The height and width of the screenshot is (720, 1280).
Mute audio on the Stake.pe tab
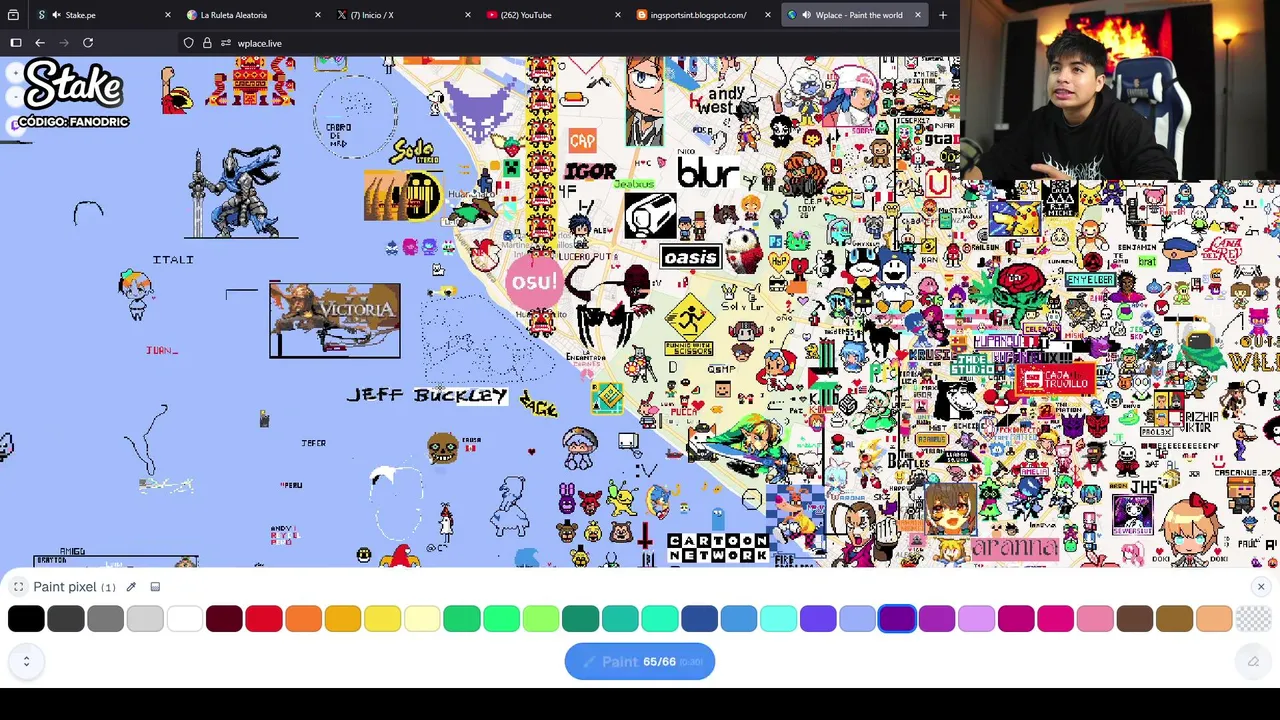pyautogui.click(x=56, y=15)
